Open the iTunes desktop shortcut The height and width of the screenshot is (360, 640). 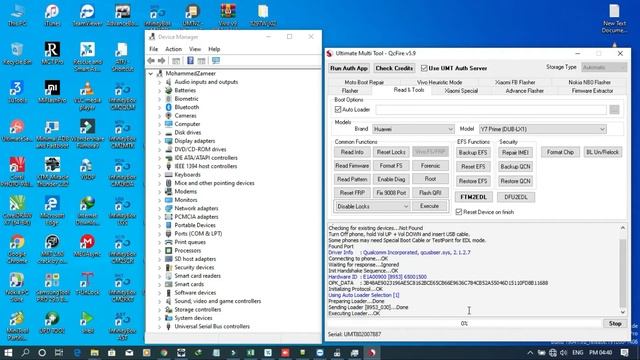52,16
